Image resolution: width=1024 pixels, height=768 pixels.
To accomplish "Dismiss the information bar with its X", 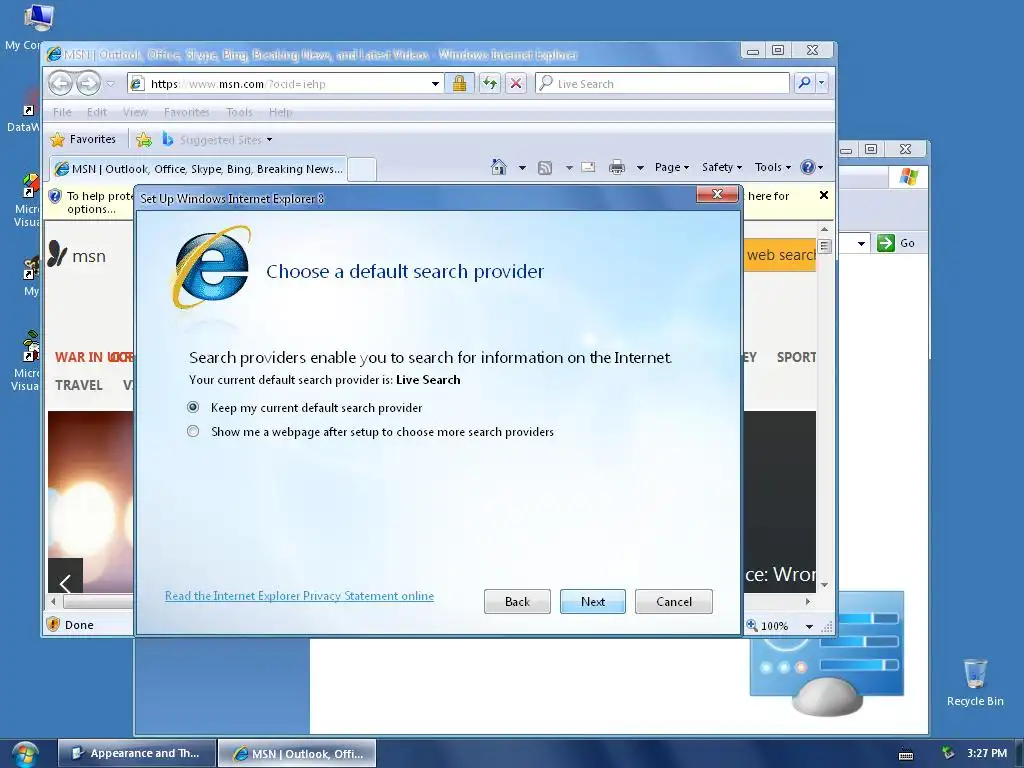I will 824,195.
